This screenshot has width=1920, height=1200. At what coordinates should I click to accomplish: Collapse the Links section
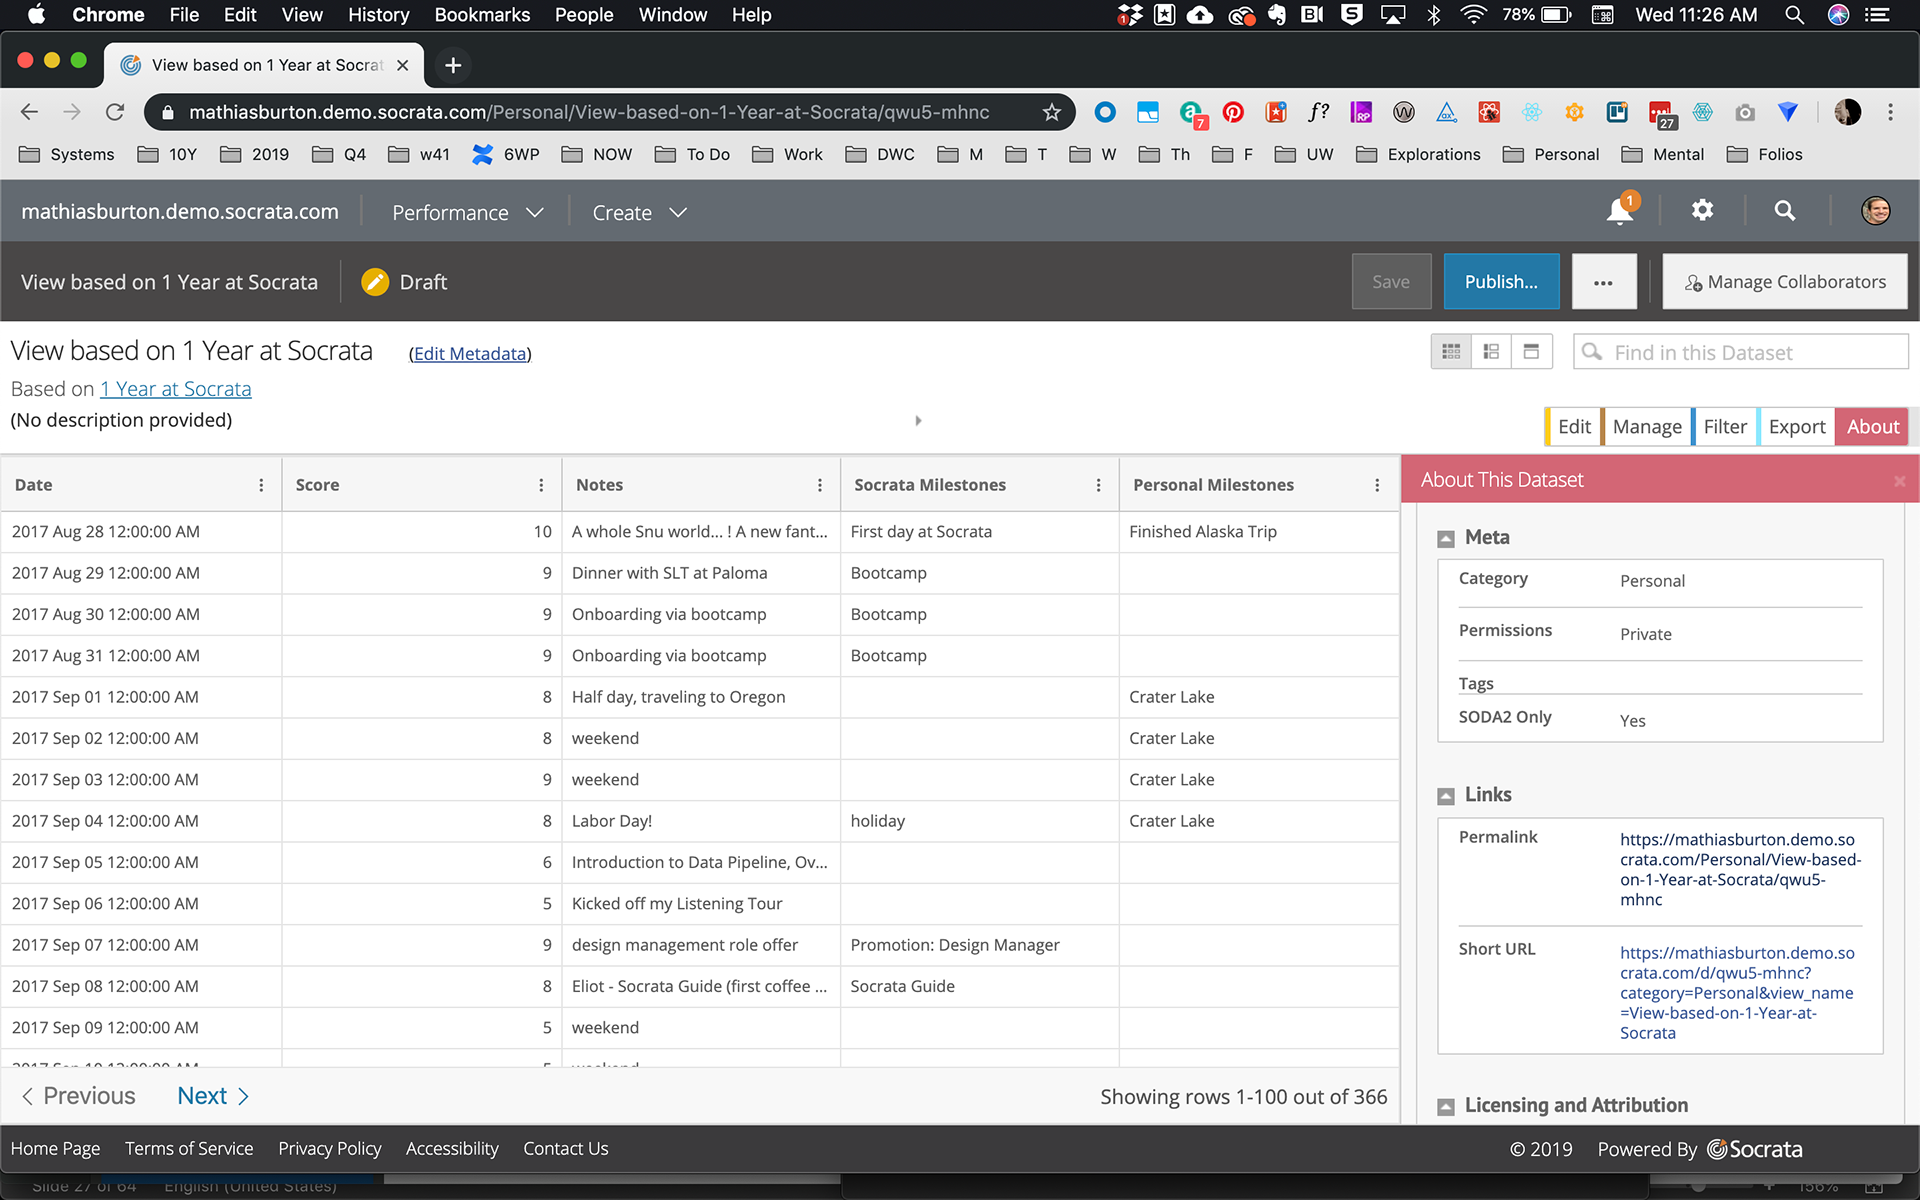point(1446,796)
